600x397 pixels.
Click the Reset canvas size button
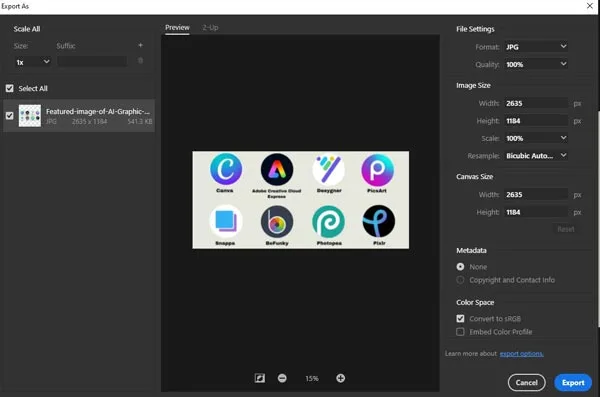click(x=566, y=229)
